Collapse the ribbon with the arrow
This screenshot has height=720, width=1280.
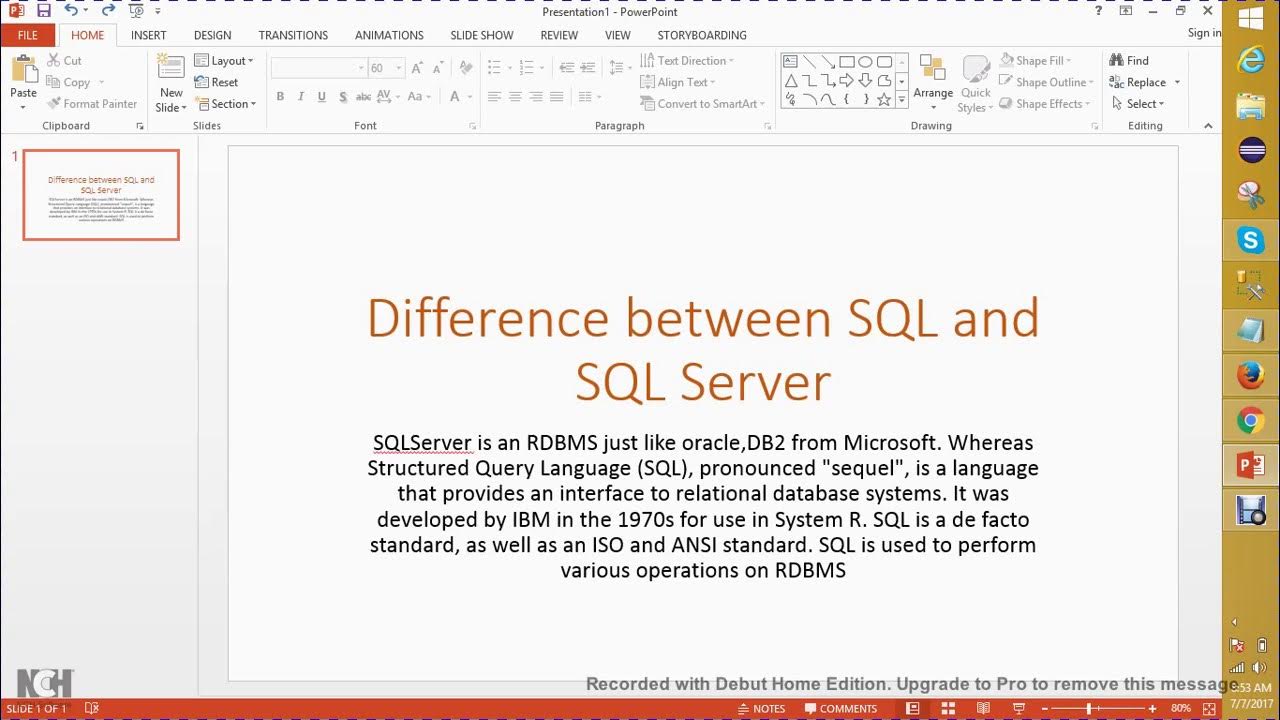click(1208, 126)
